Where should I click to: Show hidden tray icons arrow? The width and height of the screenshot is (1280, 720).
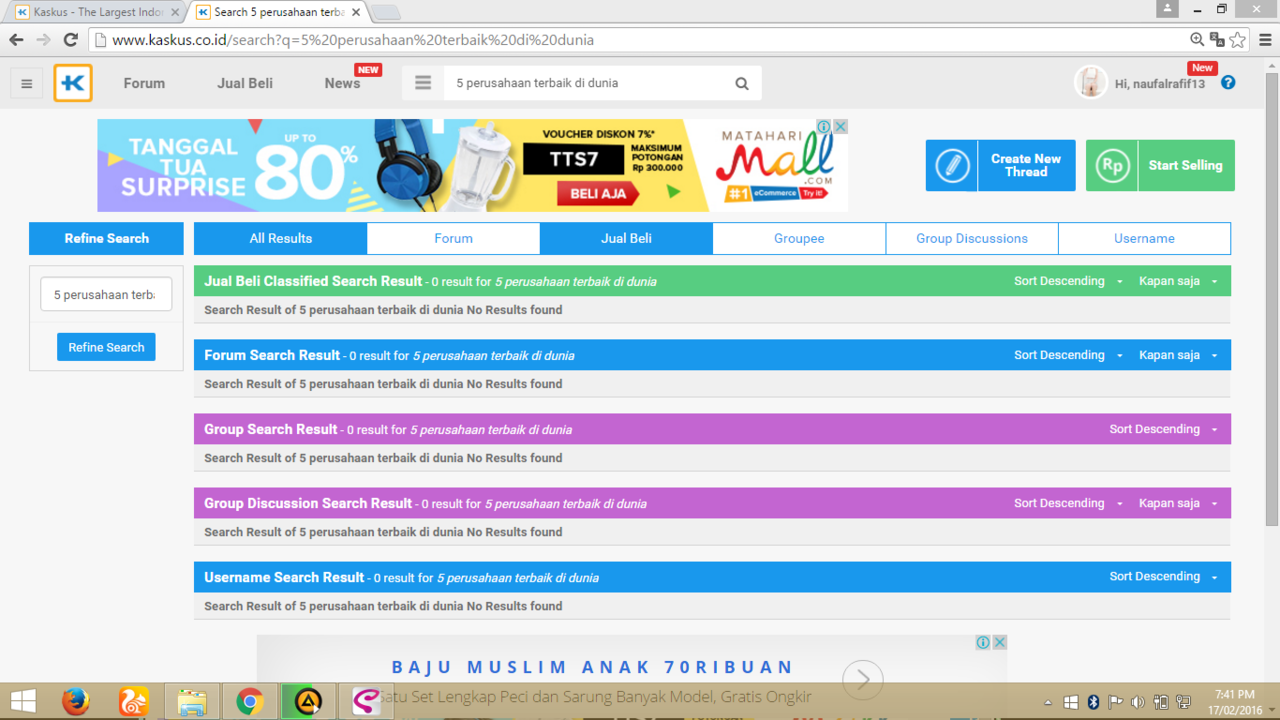[x=1048, y=702]
